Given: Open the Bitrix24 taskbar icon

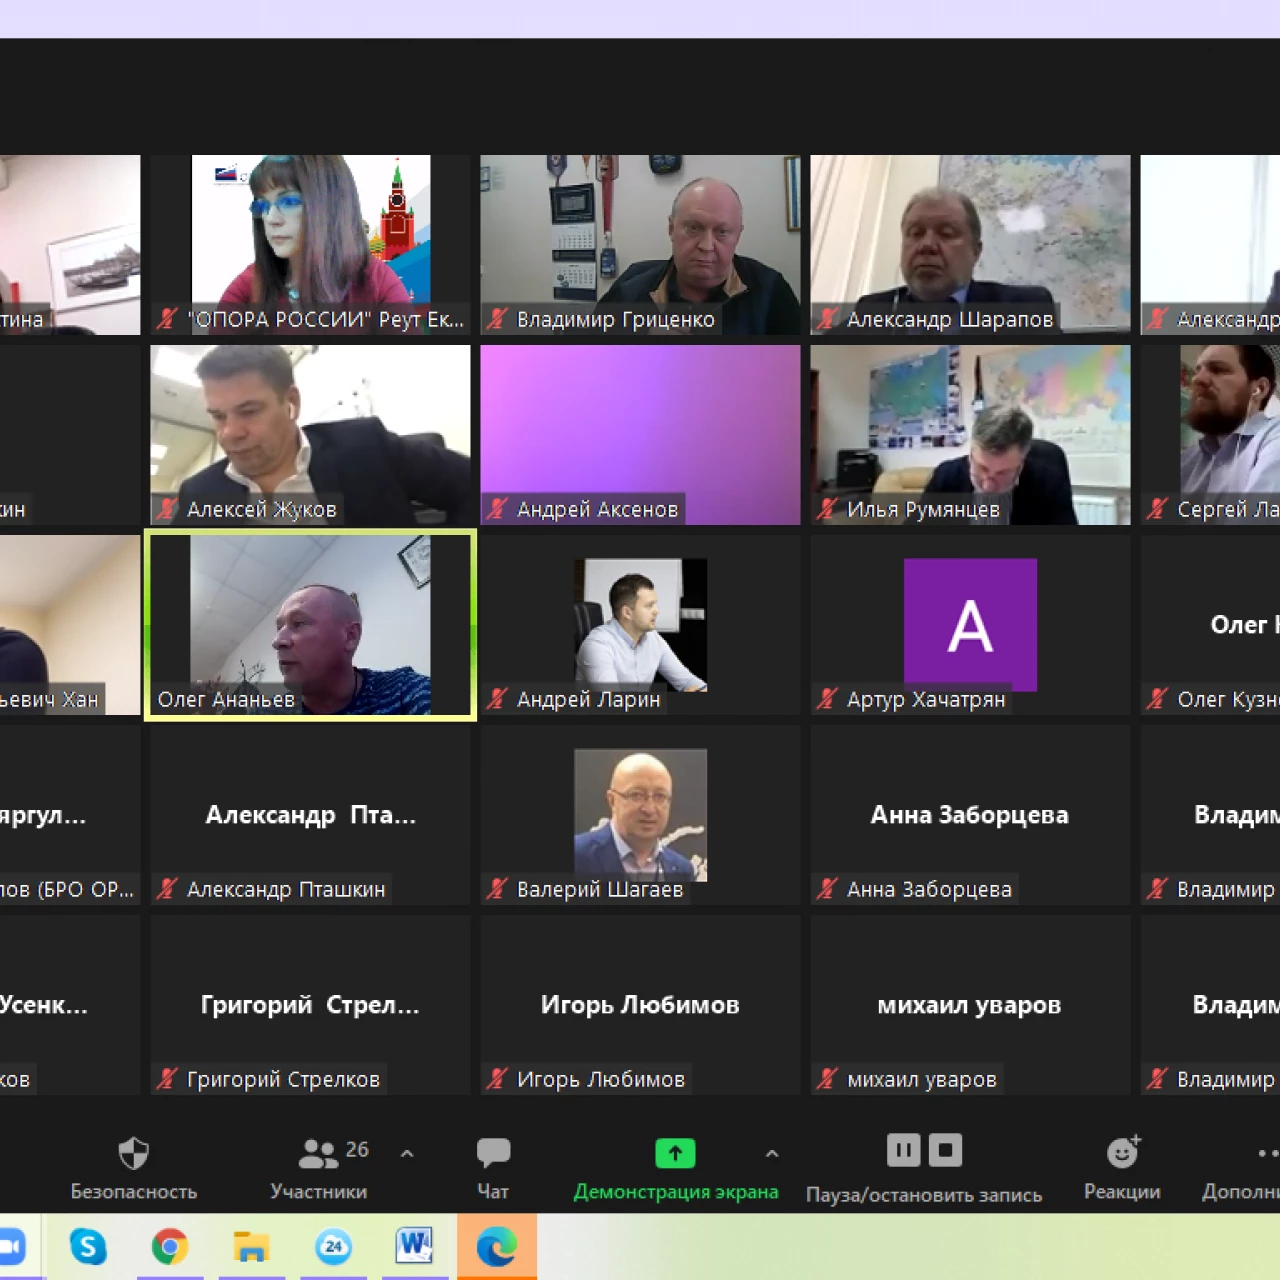Looking at the screenshot, I should 333,1246.
